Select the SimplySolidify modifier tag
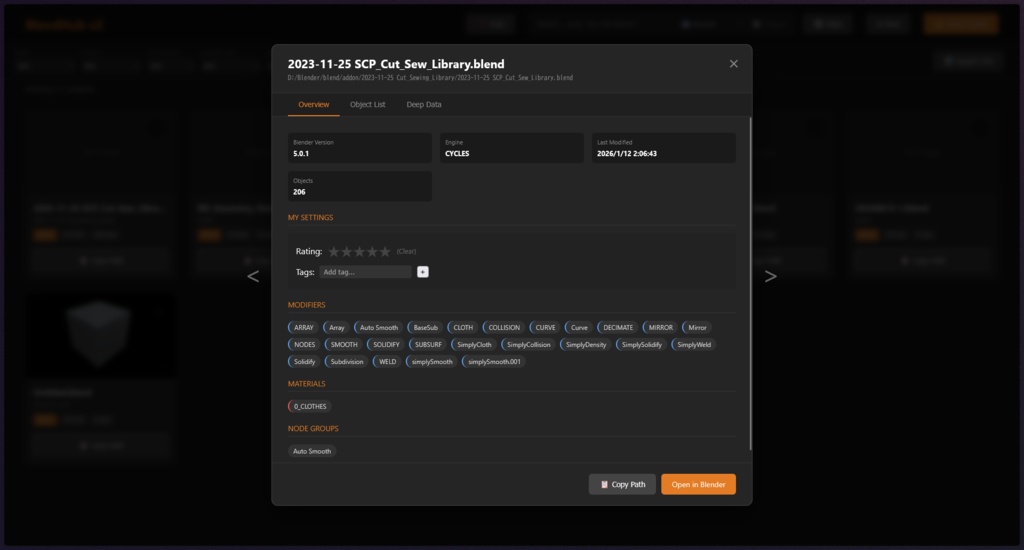Image resolution: width=1024 pixels, height=550 pixels. point(641,344)
